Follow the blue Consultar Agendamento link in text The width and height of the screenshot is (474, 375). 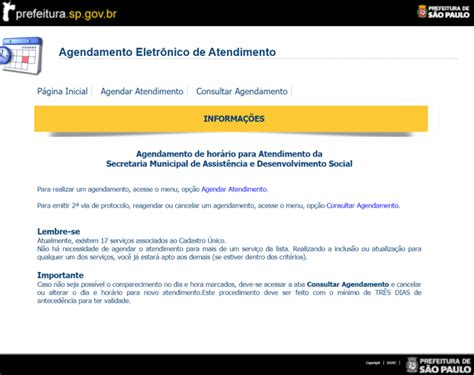click(x=362, y=206)
